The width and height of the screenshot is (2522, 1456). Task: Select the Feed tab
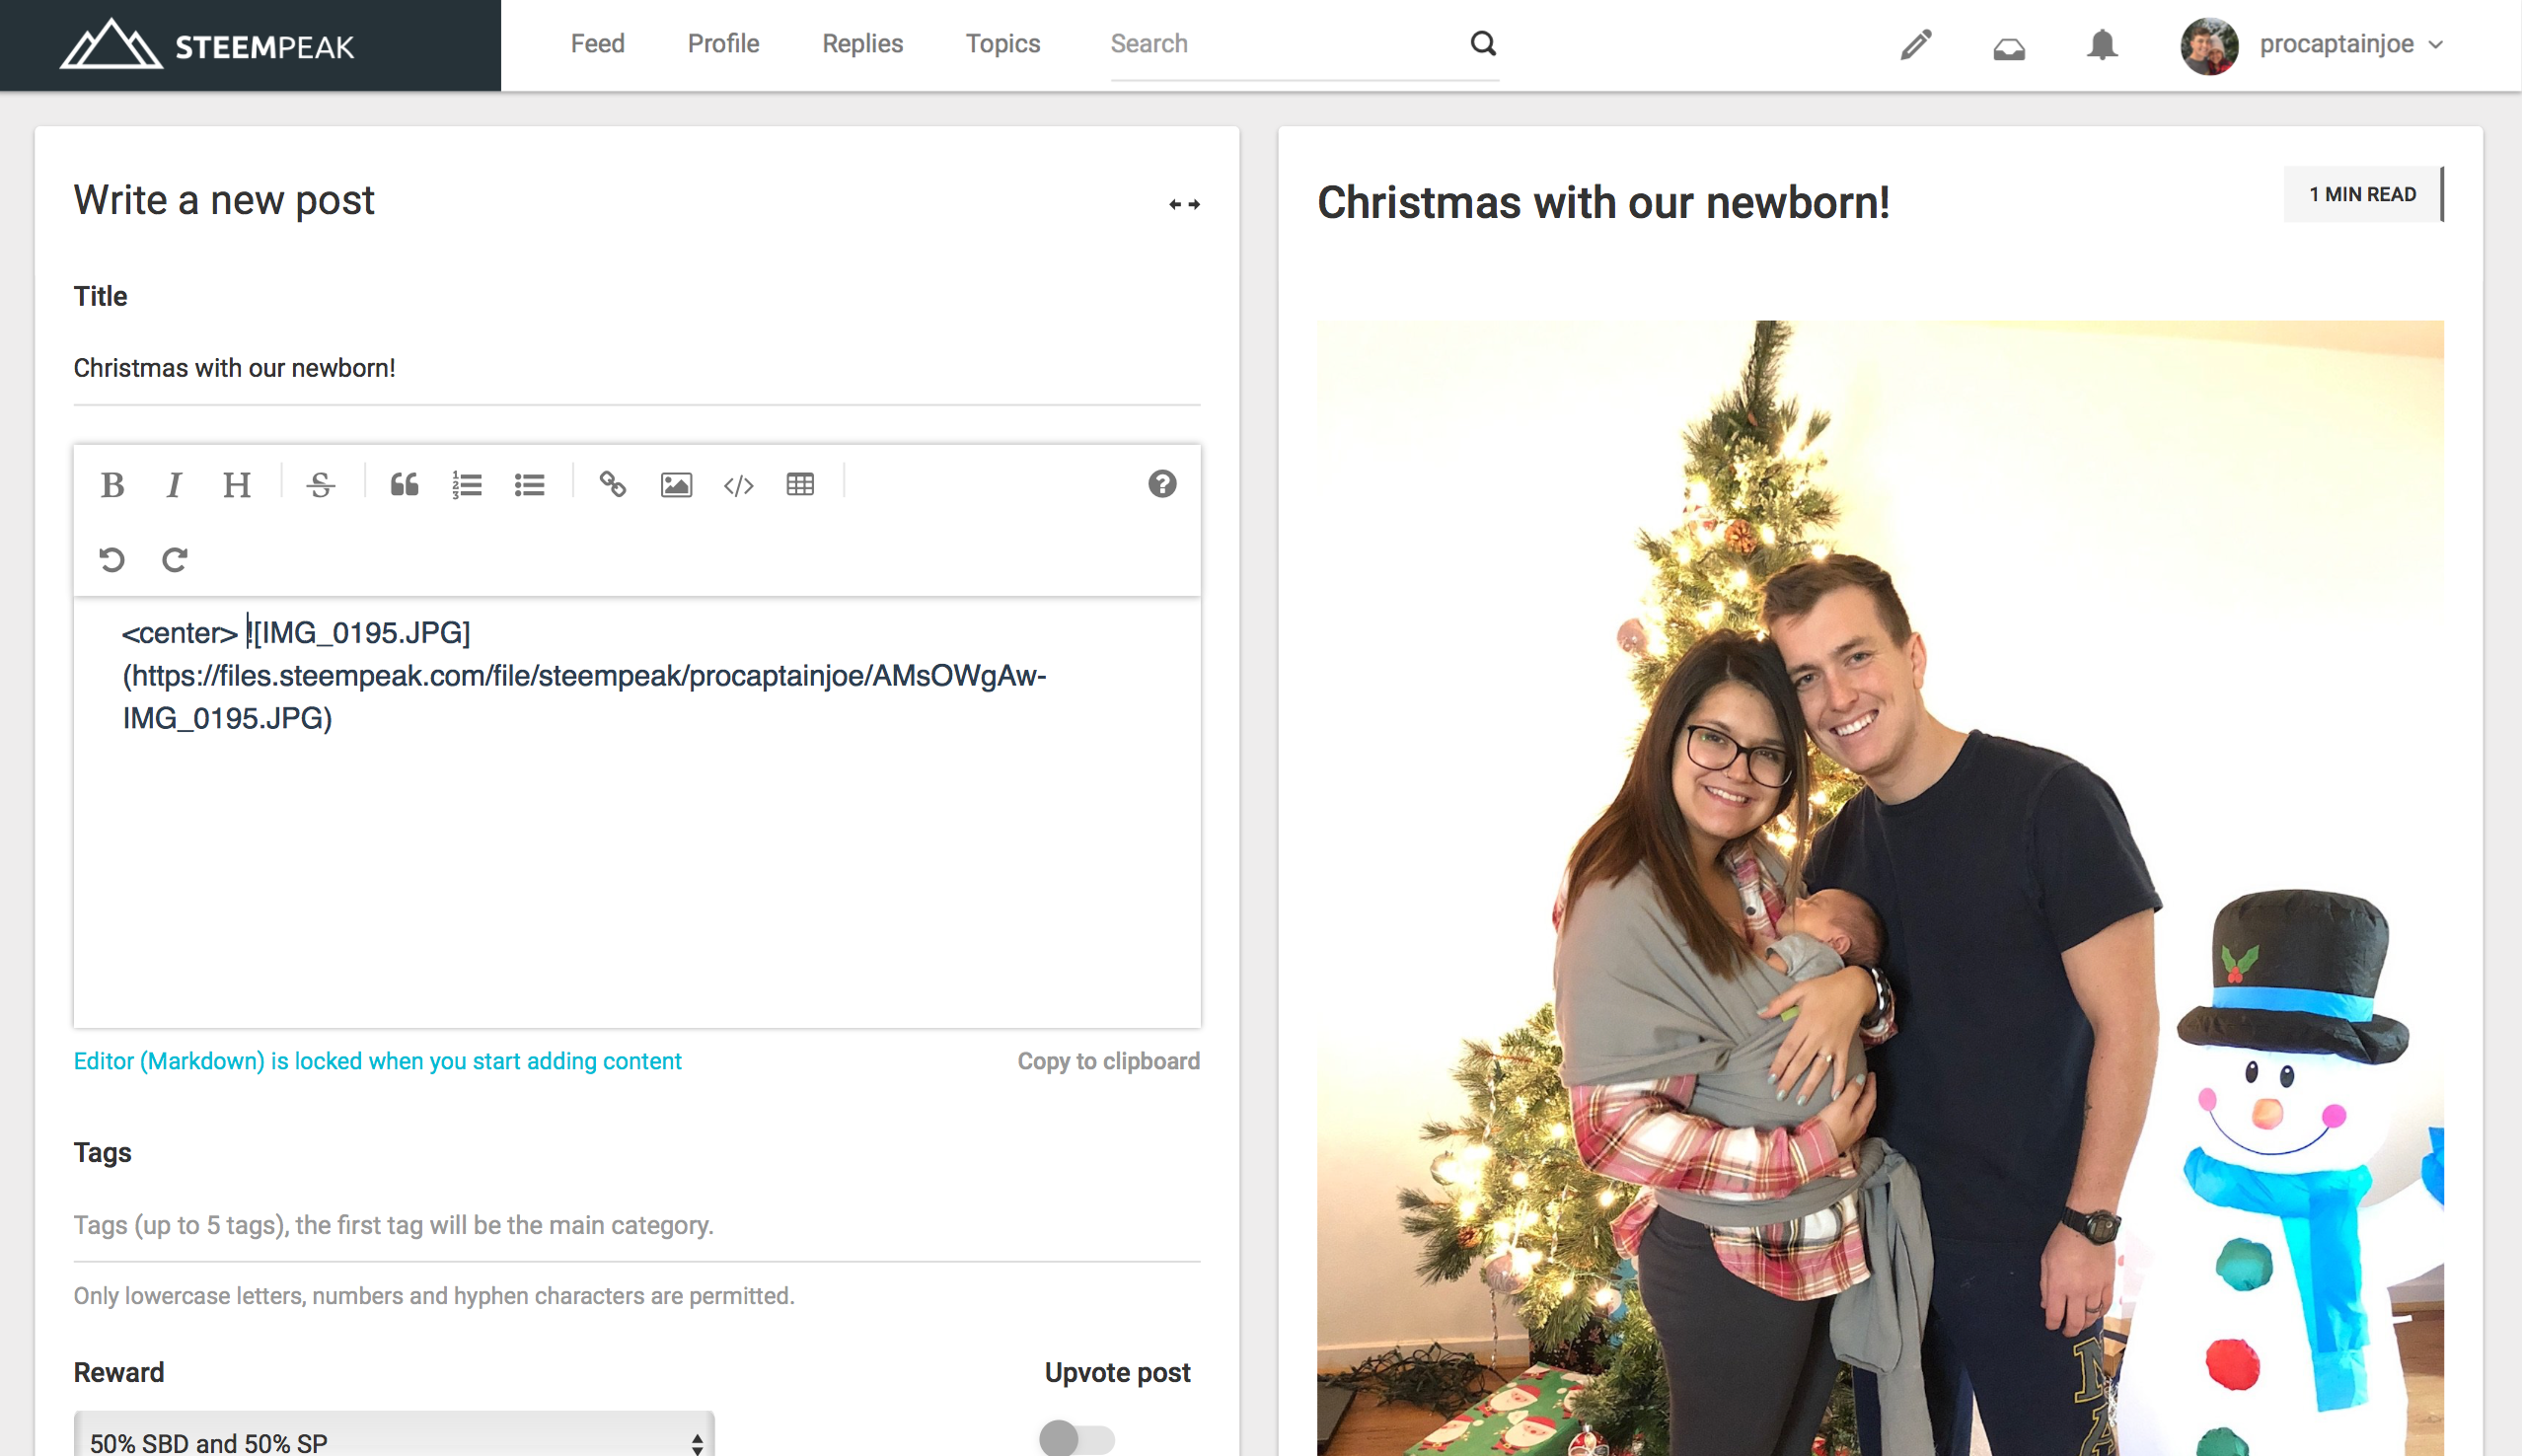click(x=598, y=43)
